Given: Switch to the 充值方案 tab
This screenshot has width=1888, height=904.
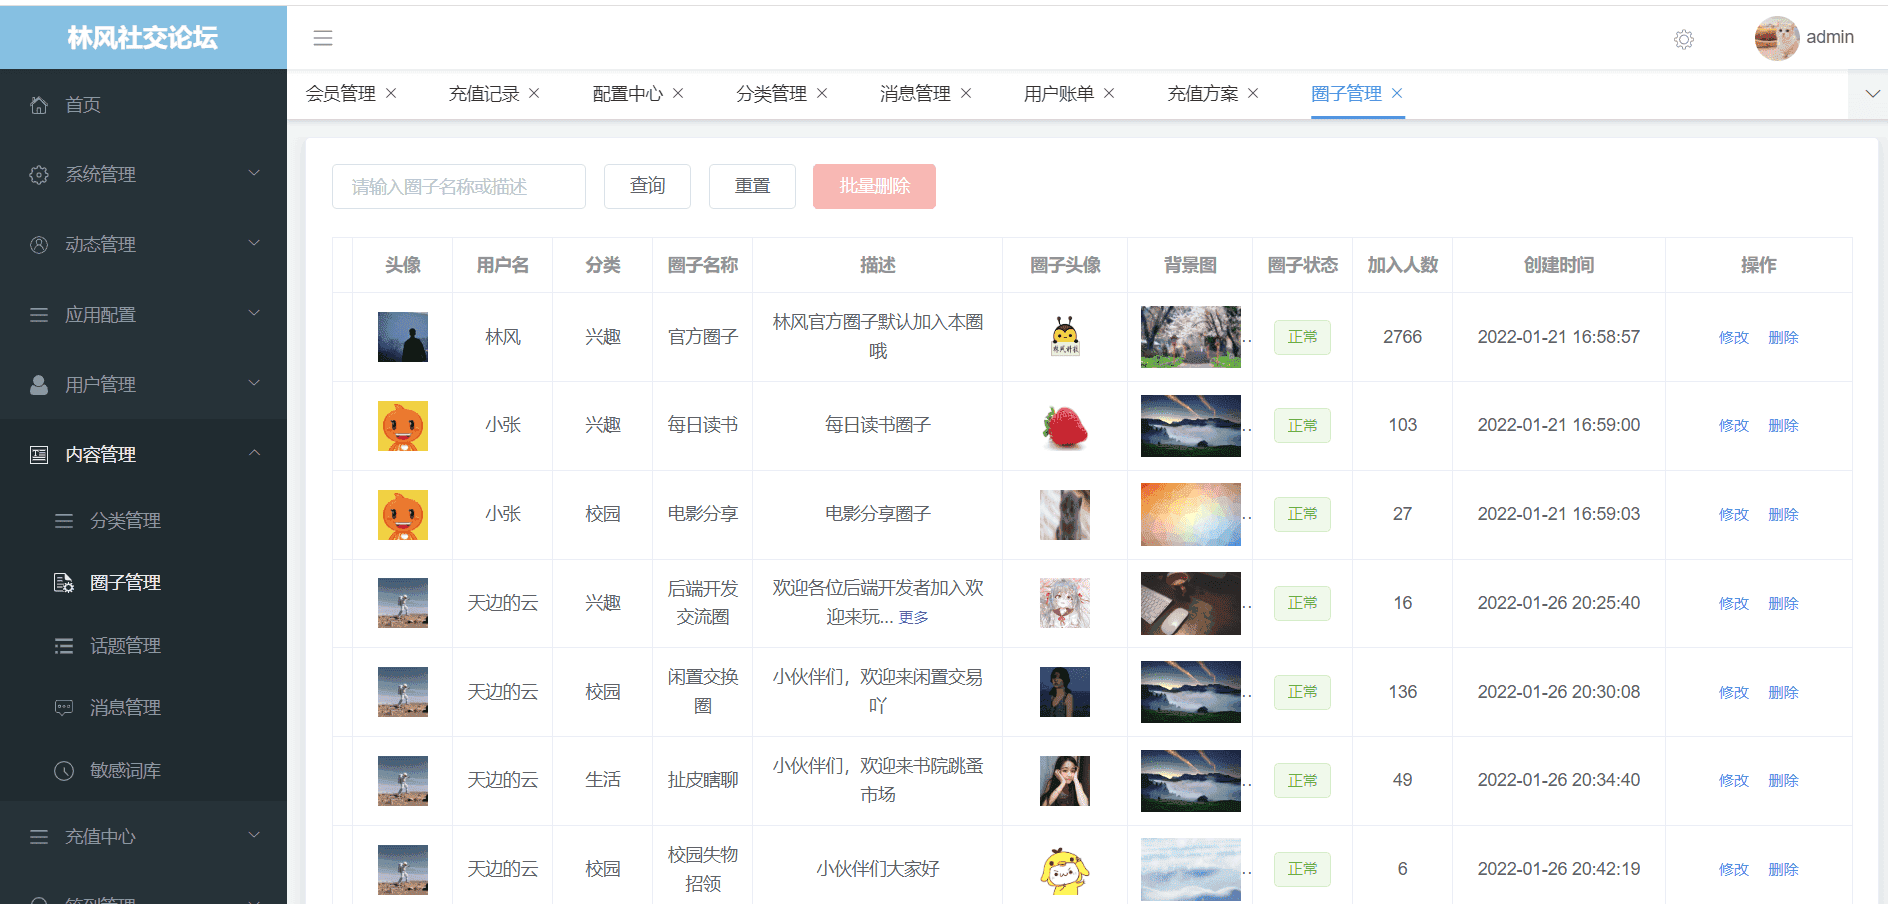Looking at the screenshot, I should coord(1202,93).
